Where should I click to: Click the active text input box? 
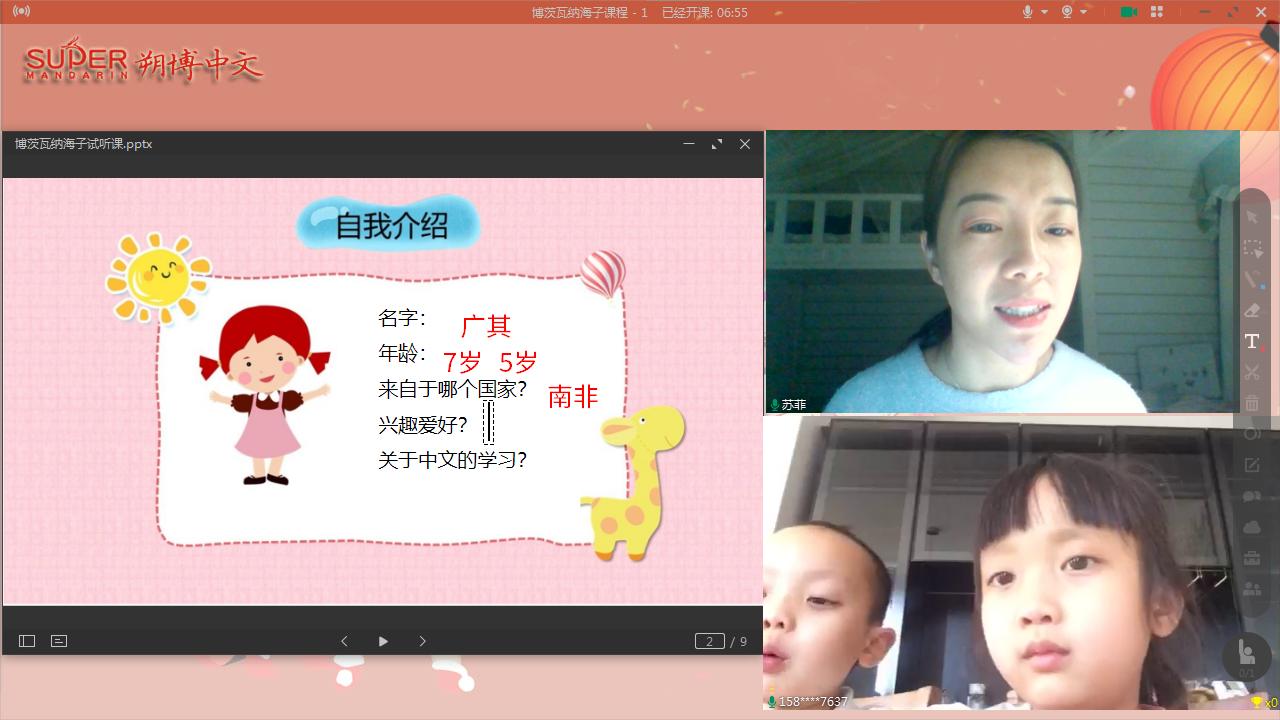point(488,422)
